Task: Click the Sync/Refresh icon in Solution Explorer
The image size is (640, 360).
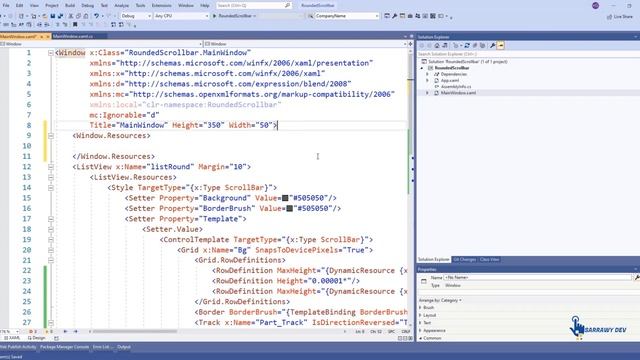Action: pyautogui.click(x=467, y=45)
